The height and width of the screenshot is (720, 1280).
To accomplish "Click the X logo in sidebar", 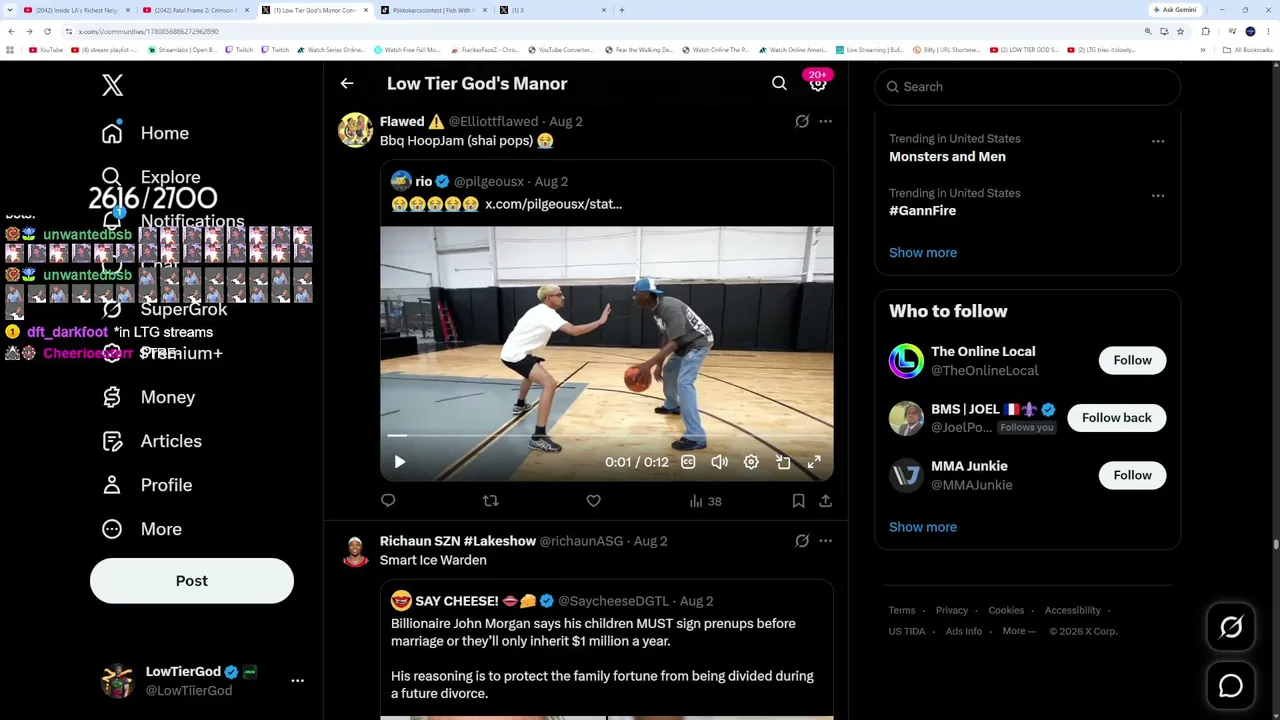I will point(112,85).
